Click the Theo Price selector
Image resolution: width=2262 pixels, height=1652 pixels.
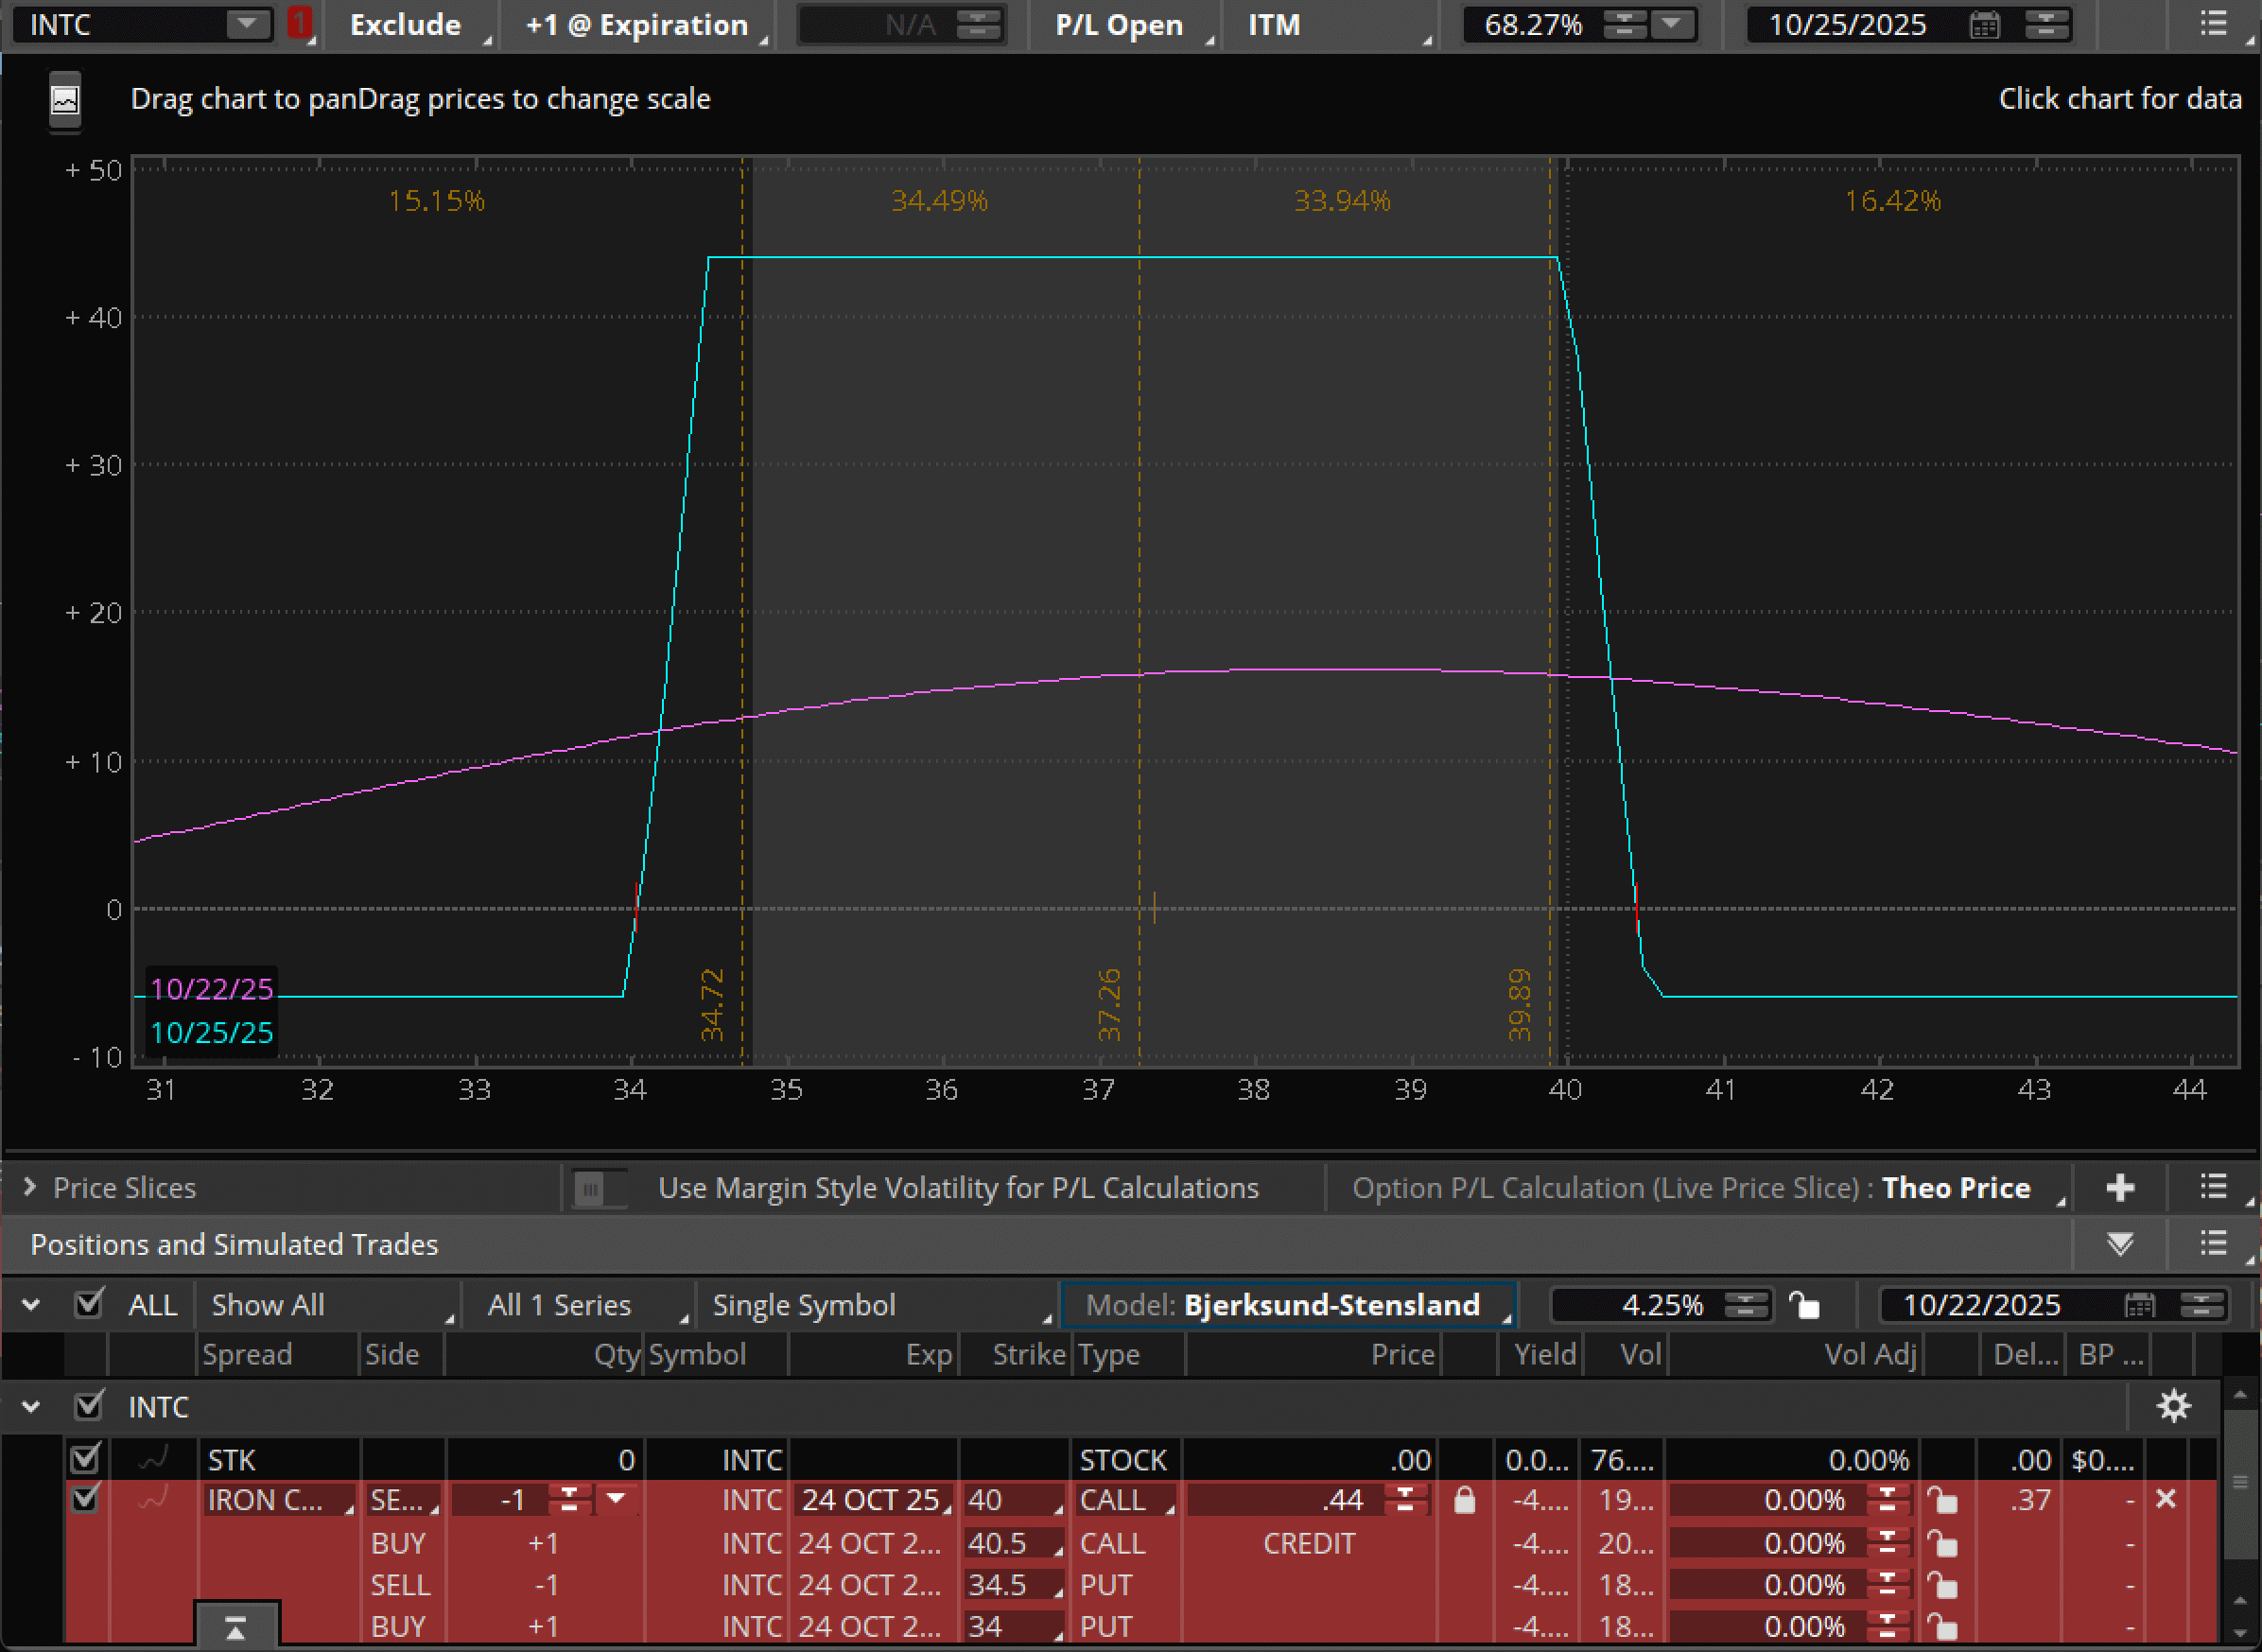coord(1956,1188)
